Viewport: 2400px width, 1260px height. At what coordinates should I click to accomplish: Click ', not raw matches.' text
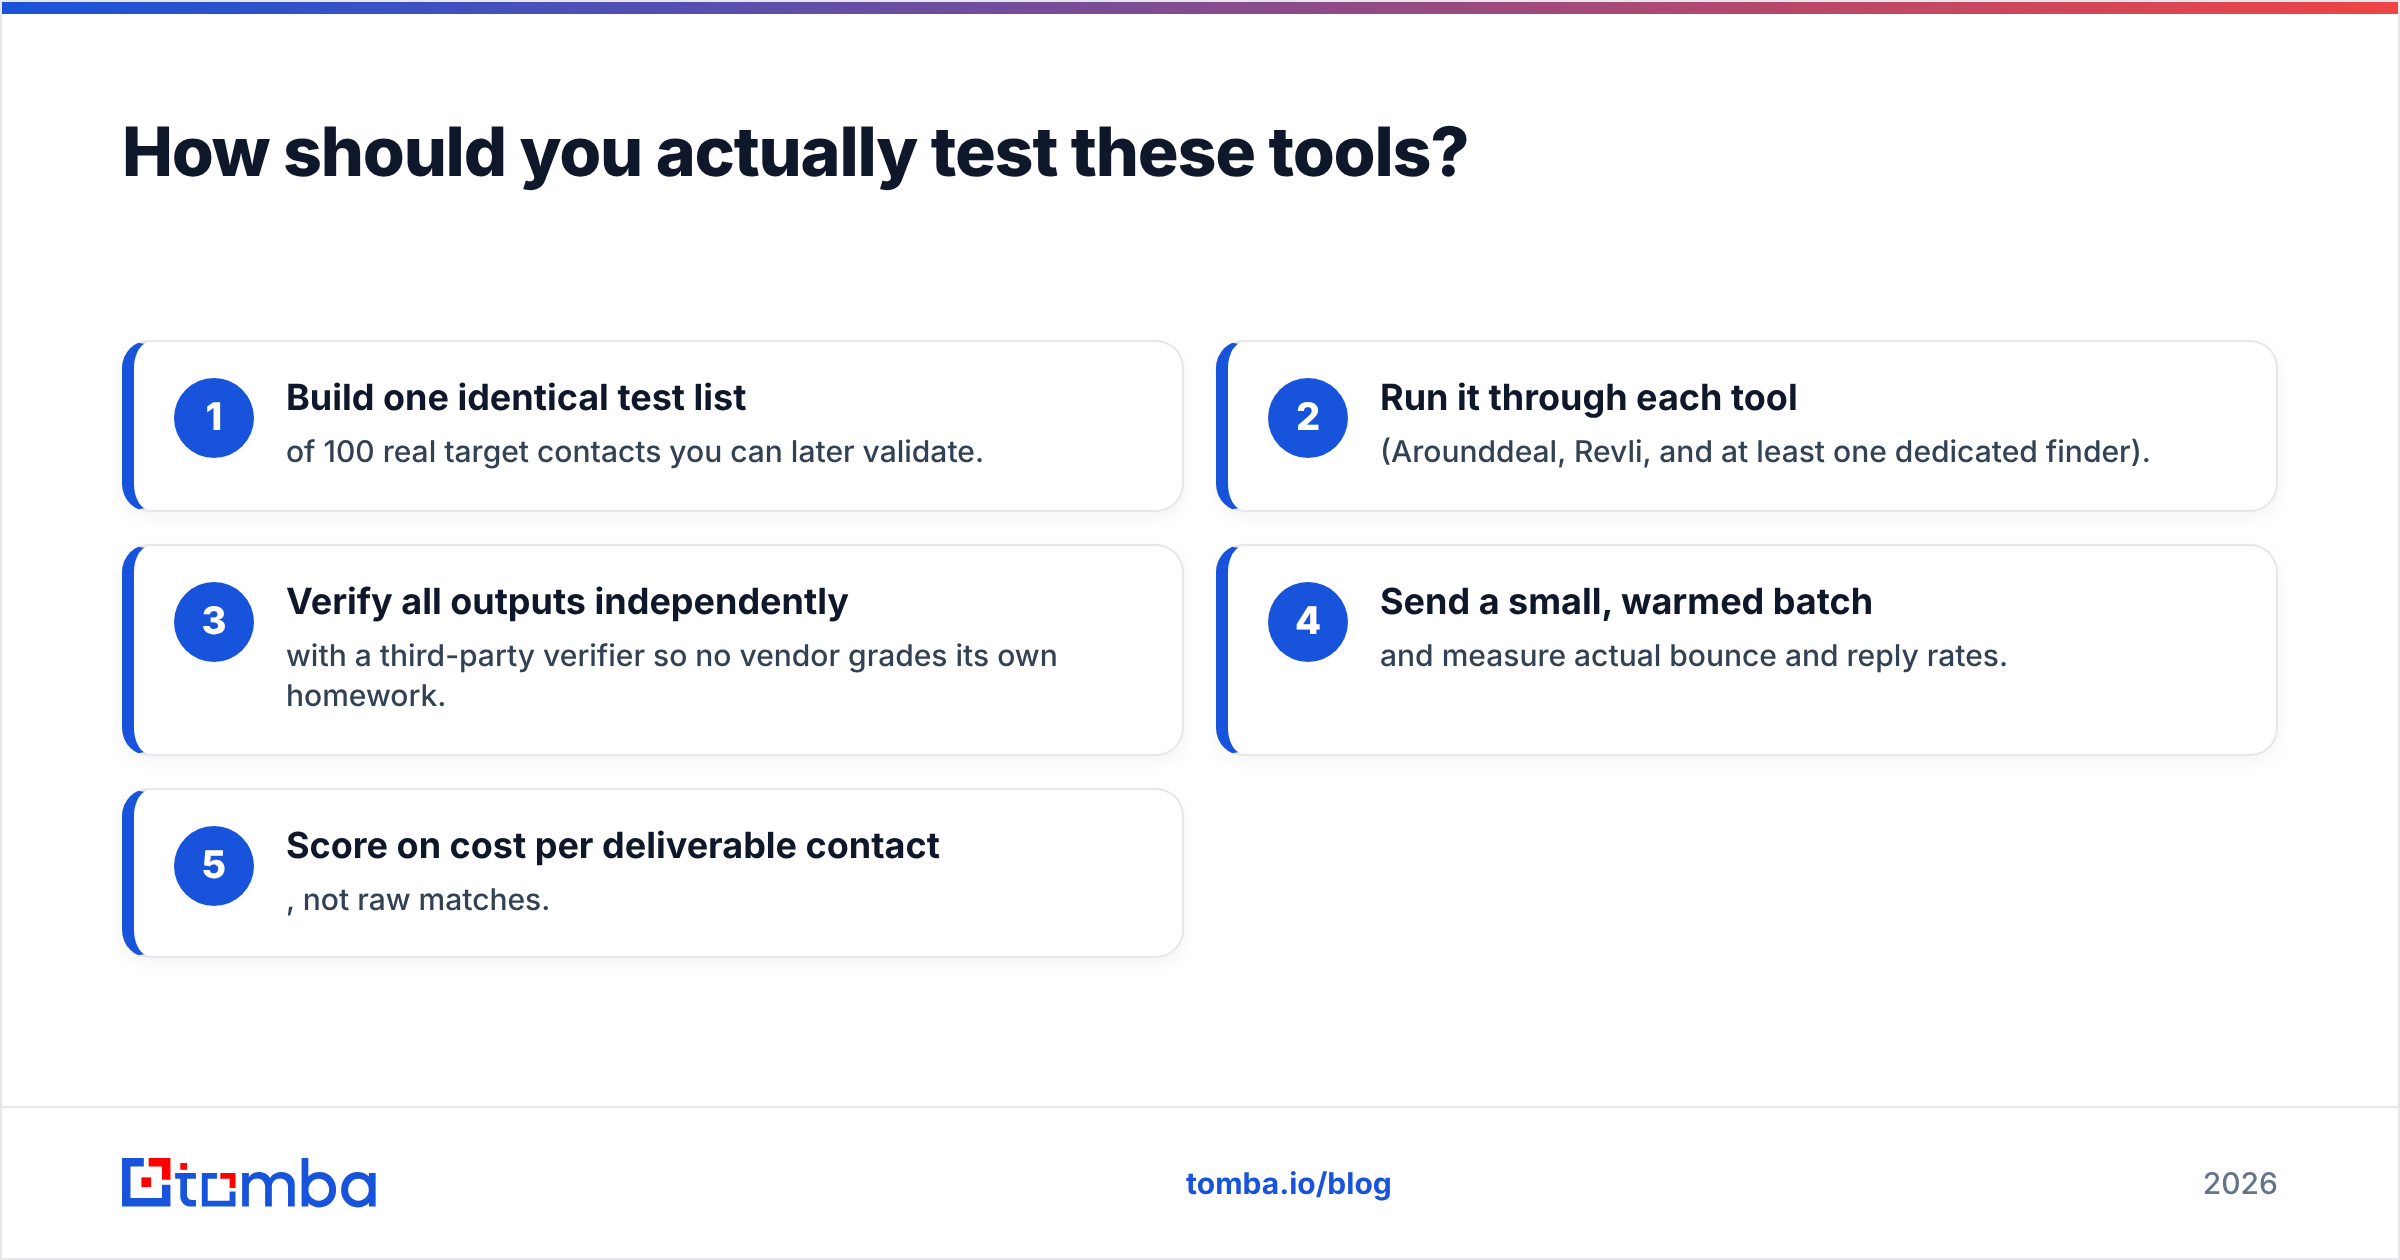tap(418, 900)
